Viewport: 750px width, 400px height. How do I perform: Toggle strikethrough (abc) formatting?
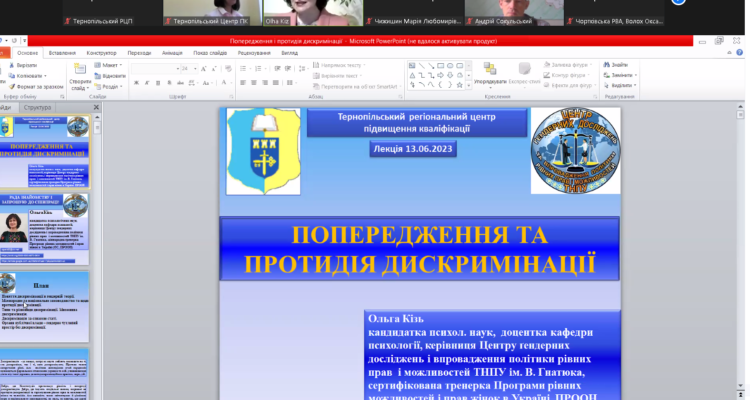(180, 83)
